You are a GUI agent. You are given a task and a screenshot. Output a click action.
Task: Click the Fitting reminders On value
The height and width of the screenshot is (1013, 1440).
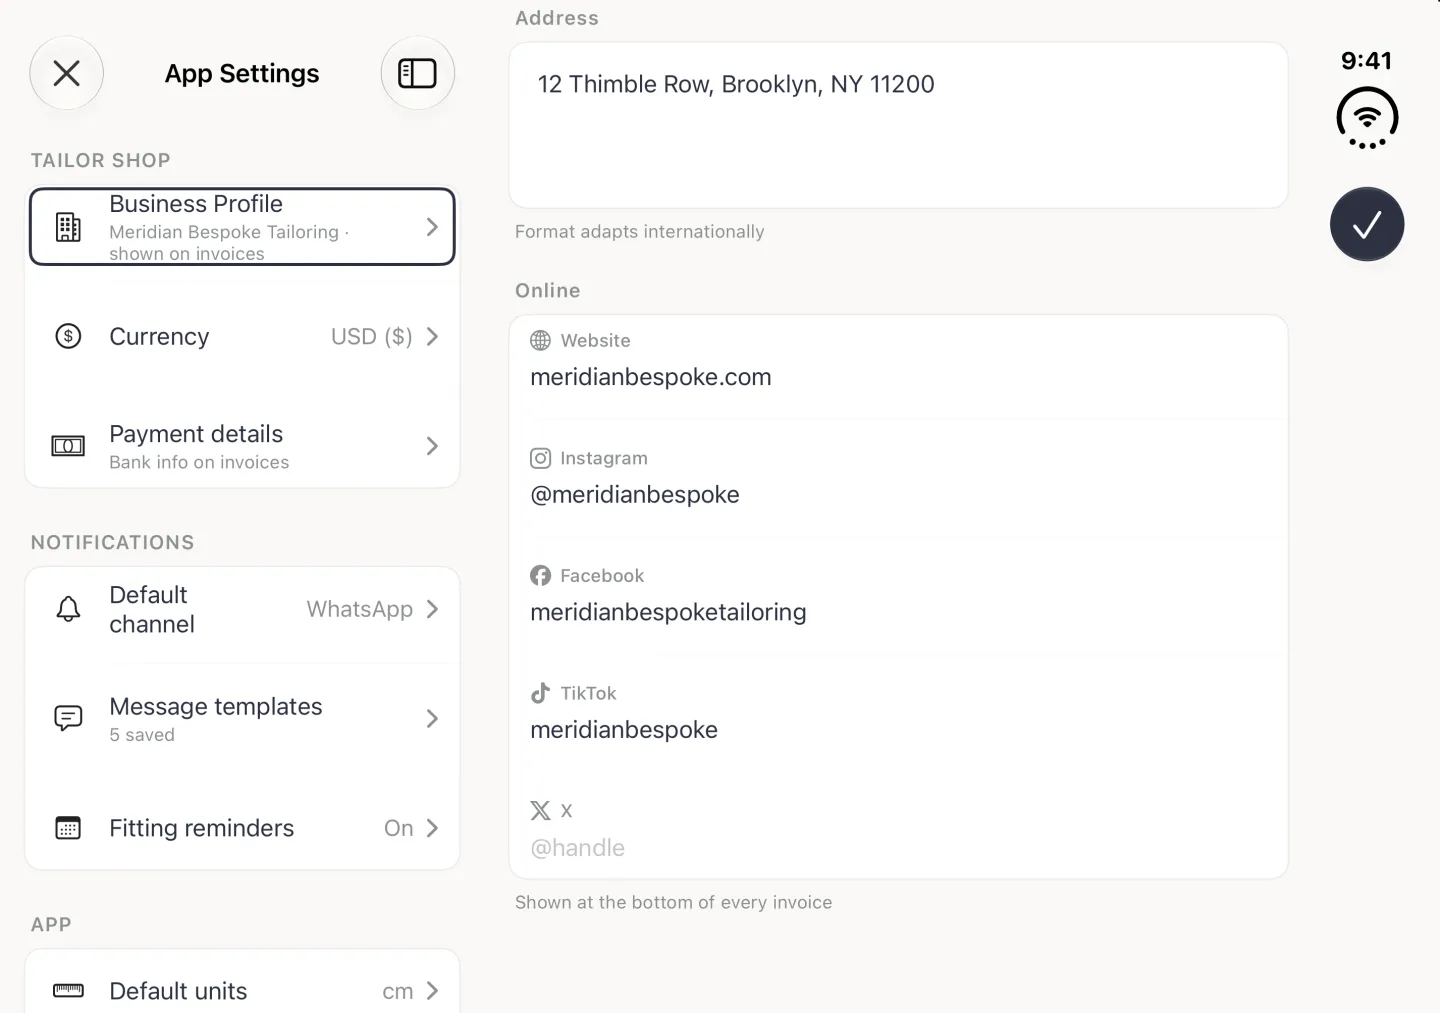click(398, 828)
